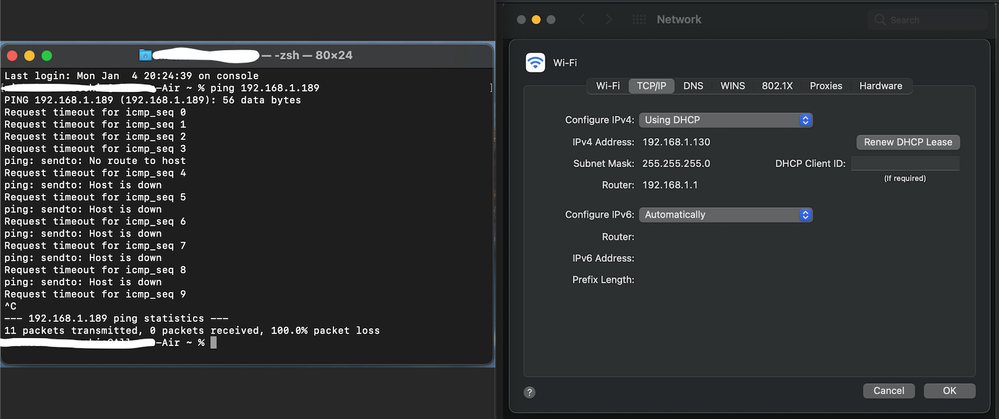Screen dimensions: 999x419
Task: Click the Search field in Network window
Action: pos(927,20)
